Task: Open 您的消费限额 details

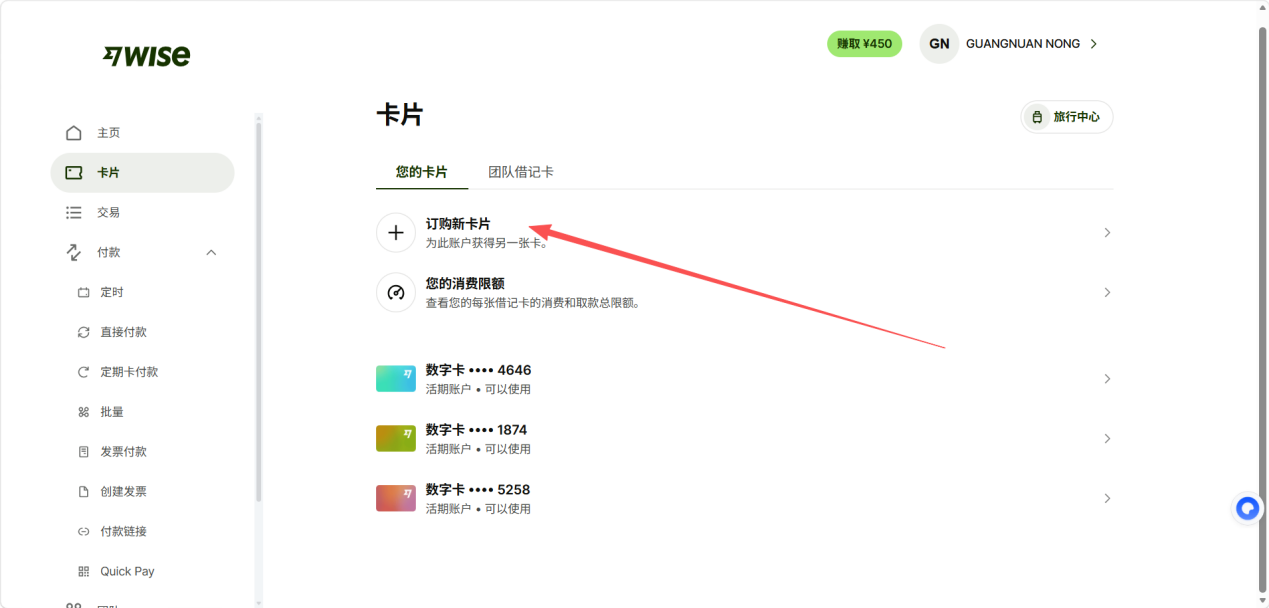Action: 744,293
